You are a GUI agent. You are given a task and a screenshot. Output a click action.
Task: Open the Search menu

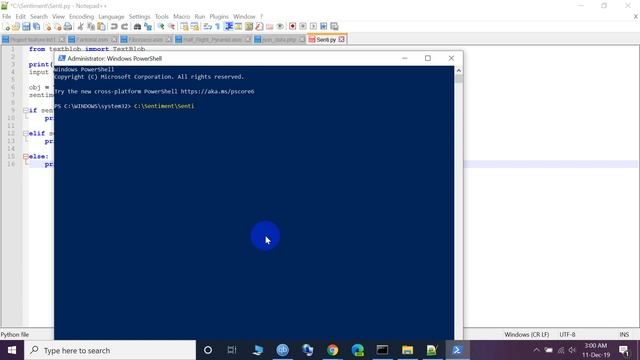[39, 16]
